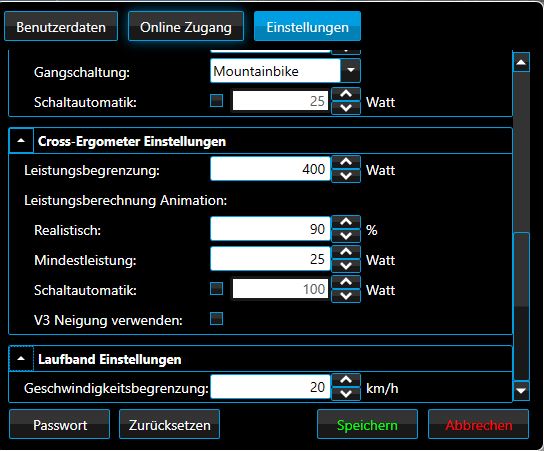Toggle V3 Neigung verwenden checkbox
The height and width of the screenshot is (451, 544).
pyautogui.click(x=216, y=318)
